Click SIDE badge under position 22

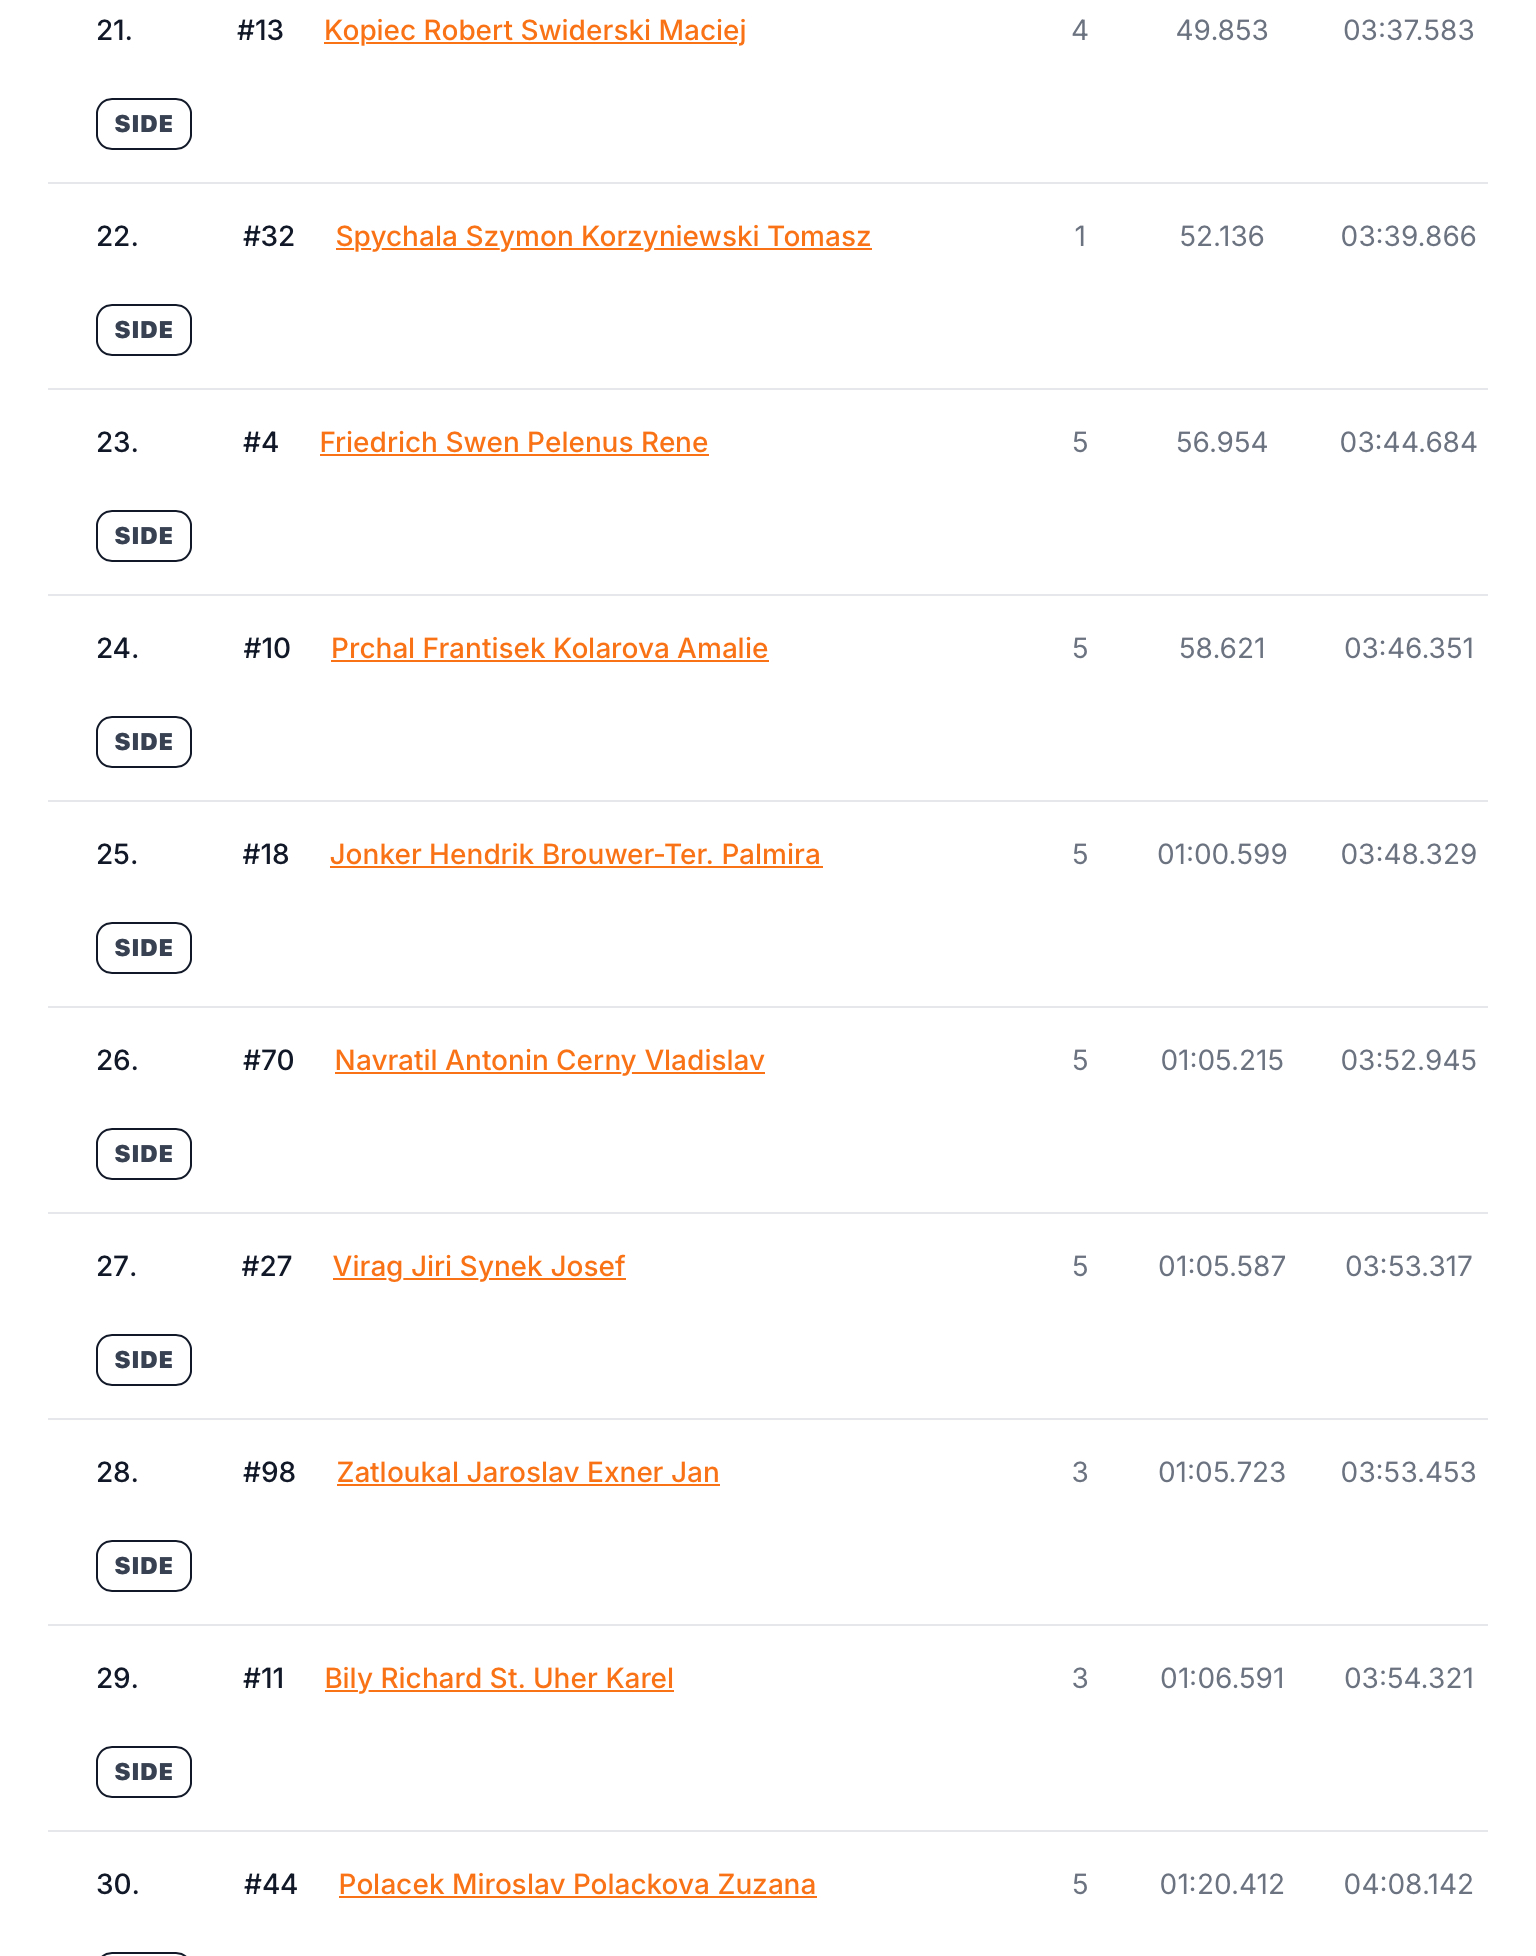144,330
